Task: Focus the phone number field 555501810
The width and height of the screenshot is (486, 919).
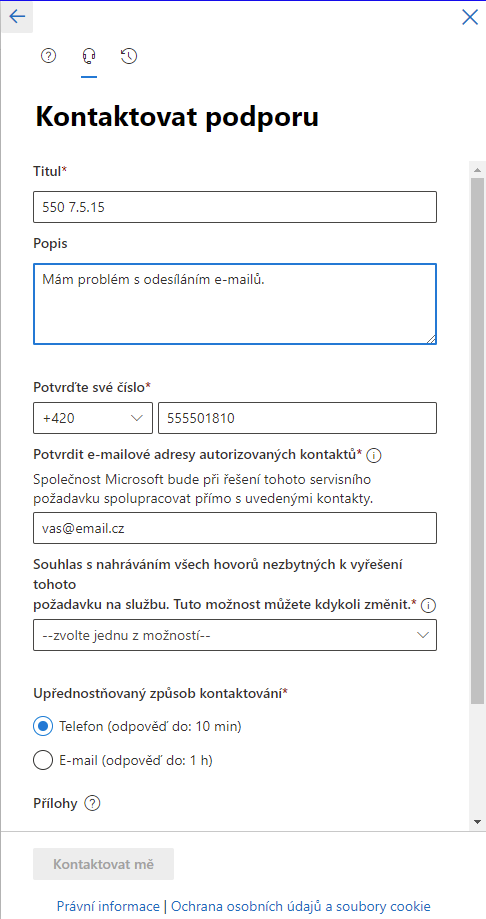Action: click(297, 418)
